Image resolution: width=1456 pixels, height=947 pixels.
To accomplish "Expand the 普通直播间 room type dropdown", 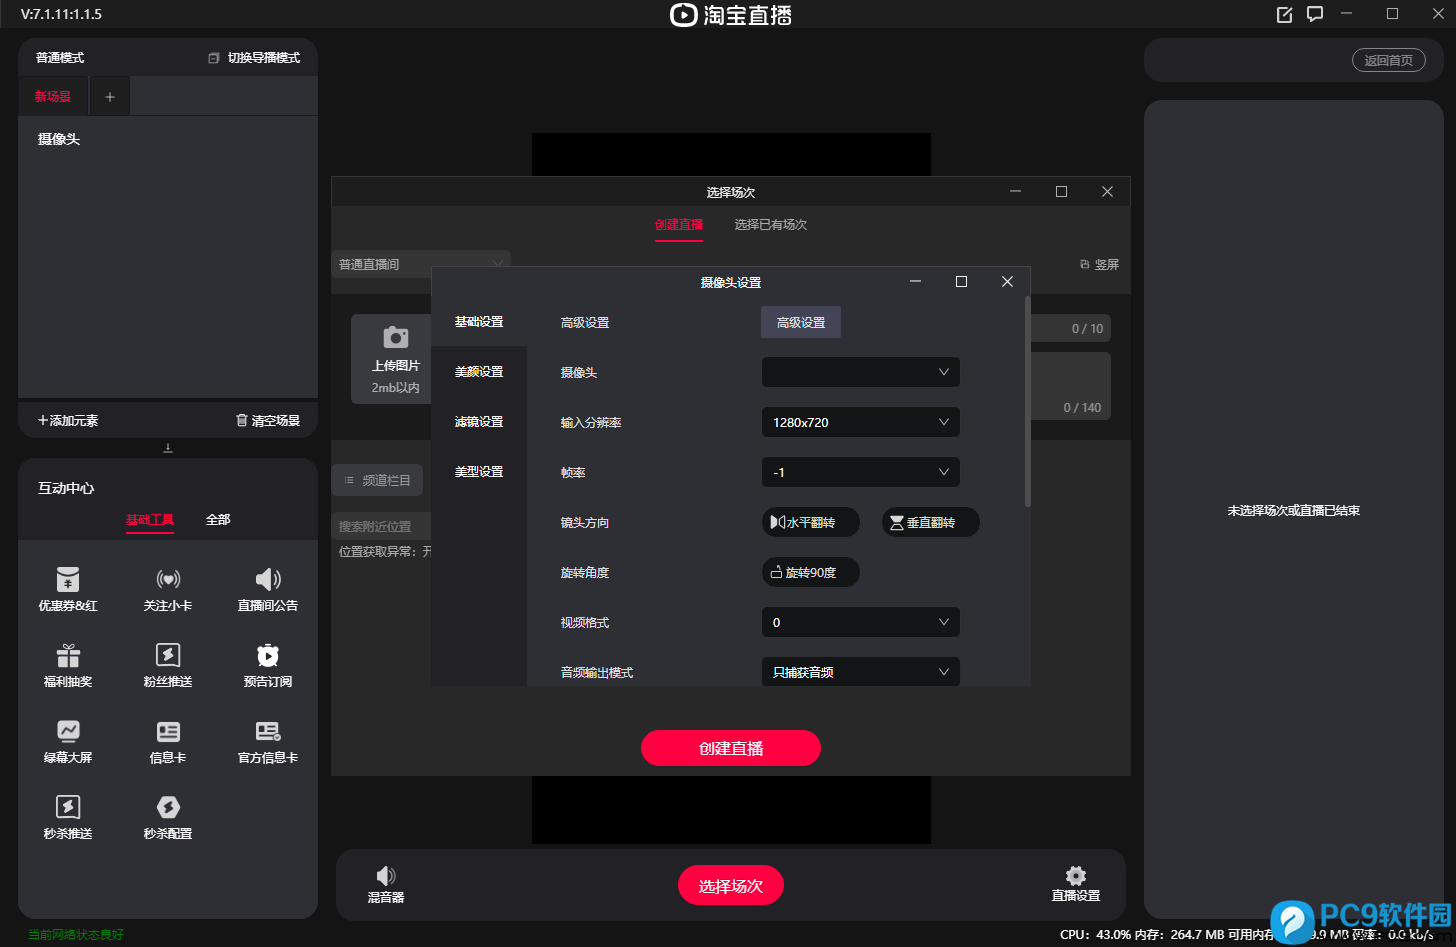I will point(421,264).
